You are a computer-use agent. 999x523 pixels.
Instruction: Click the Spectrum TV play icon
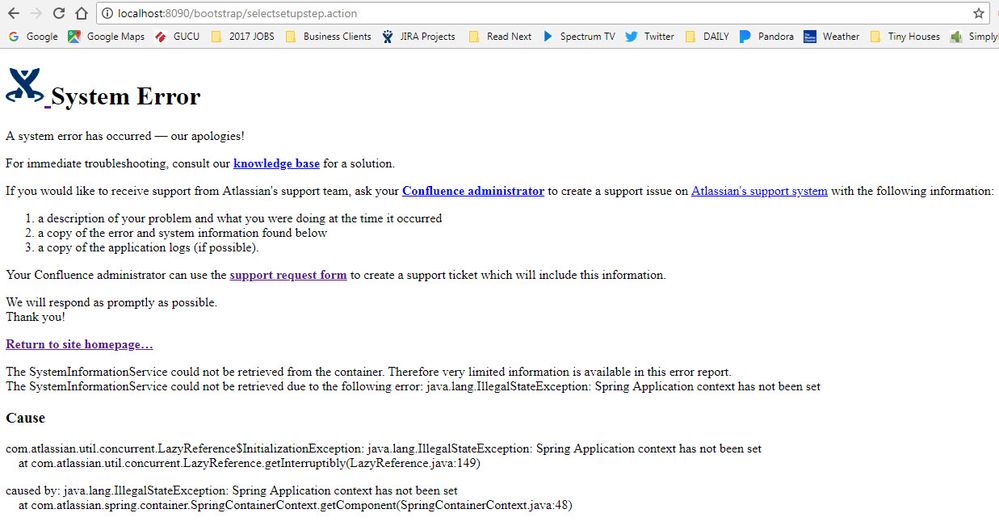pyautogui.click(x=547, y=36)
